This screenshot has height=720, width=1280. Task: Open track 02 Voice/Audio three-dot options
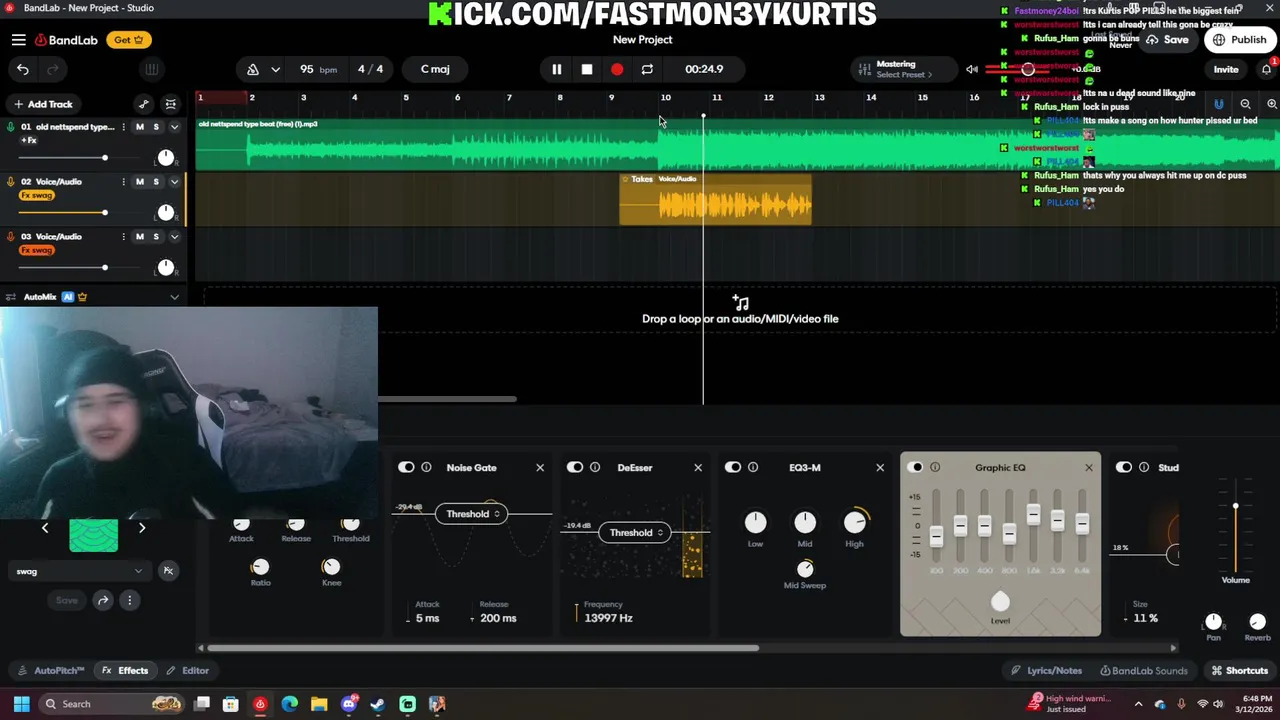tap(124, 182)
